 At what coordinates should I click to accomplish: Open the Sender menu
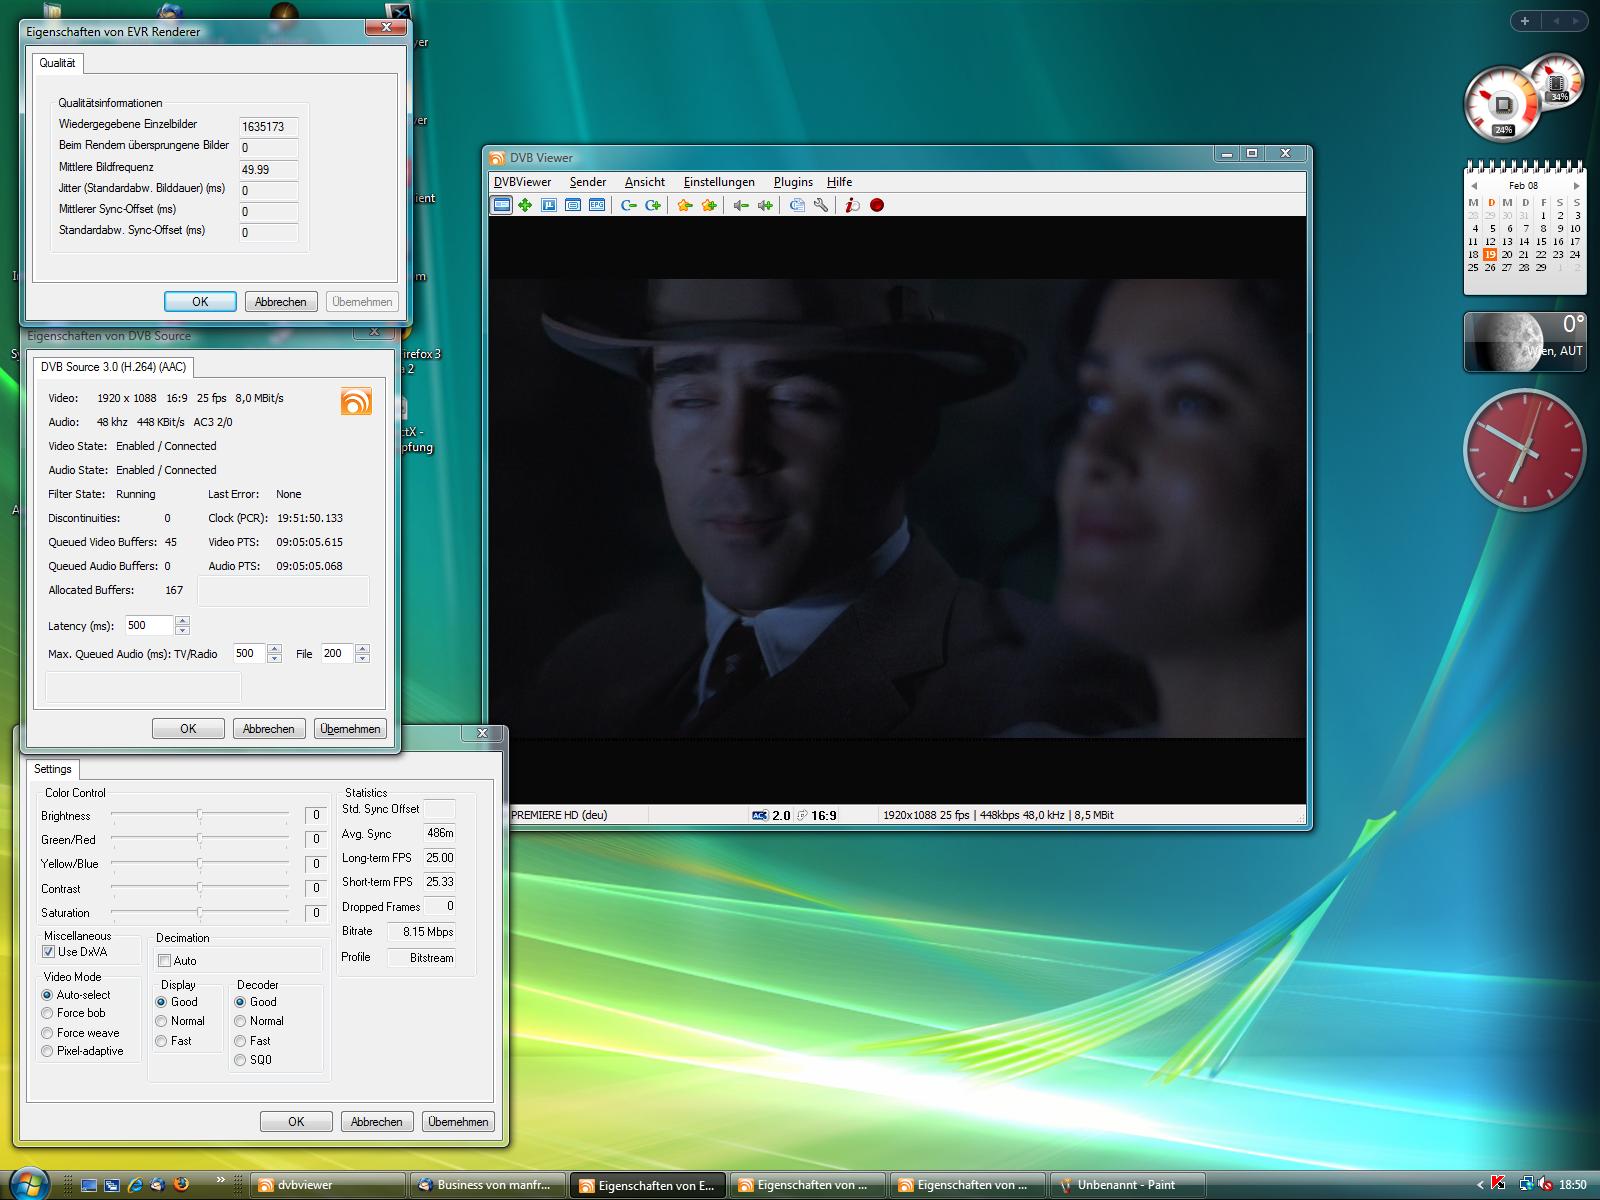pyautogui.click(x=588, y=182)
